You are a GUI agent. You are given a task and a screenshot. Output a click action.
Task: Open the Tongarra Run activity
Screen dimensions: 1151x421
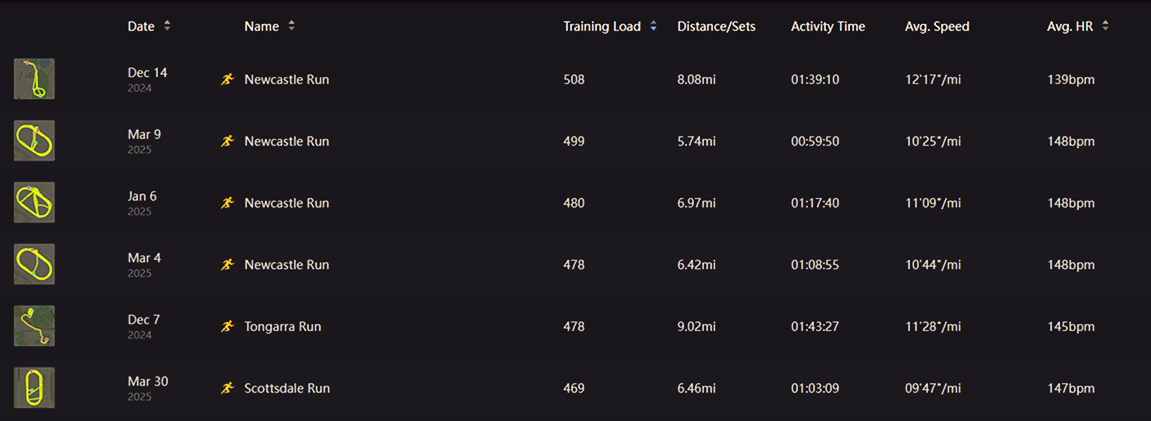pyautogui.click(x=283, y=327)
